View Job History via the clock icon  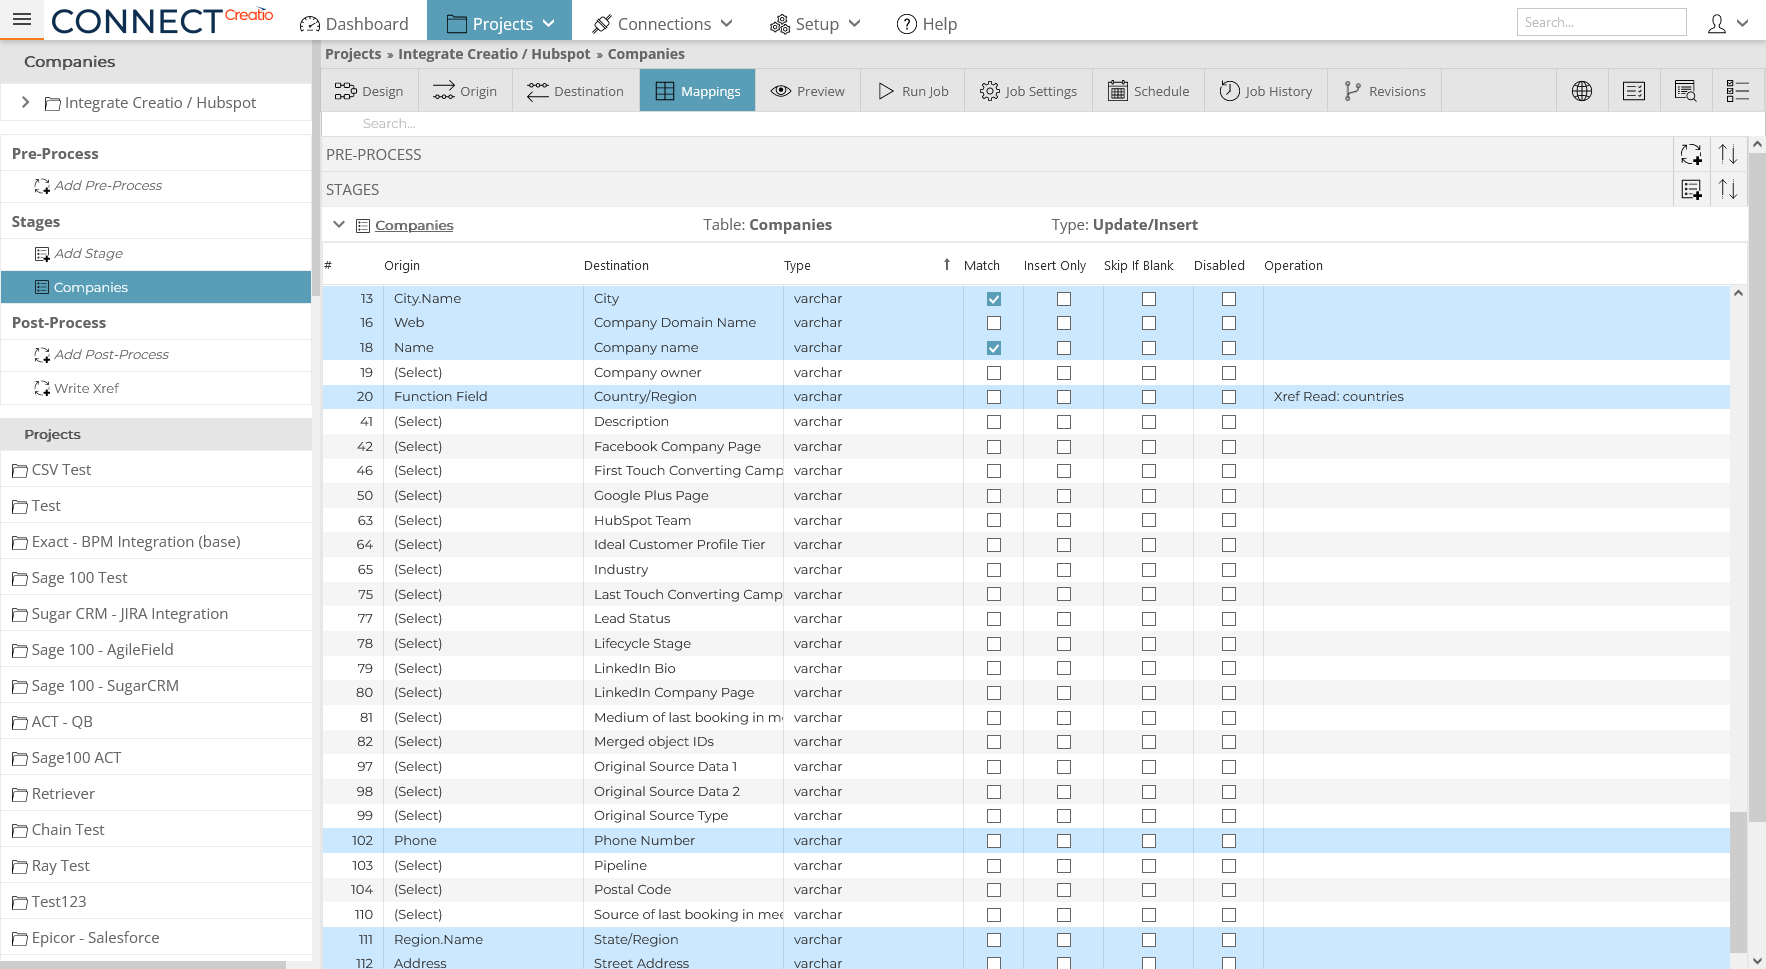pos(1229,90)
